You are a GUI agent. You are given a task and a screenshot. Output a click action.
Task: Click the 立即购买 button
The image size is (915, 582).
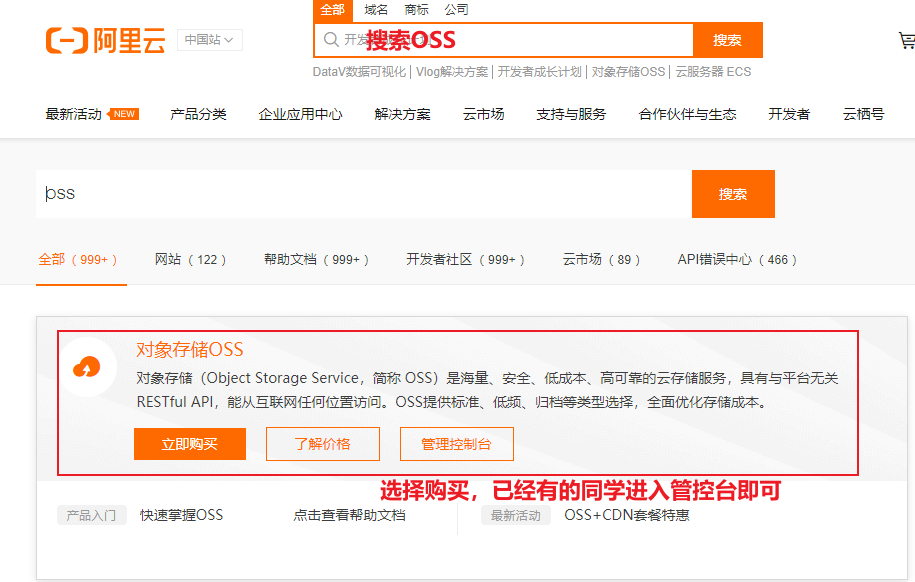coord(189,444)
